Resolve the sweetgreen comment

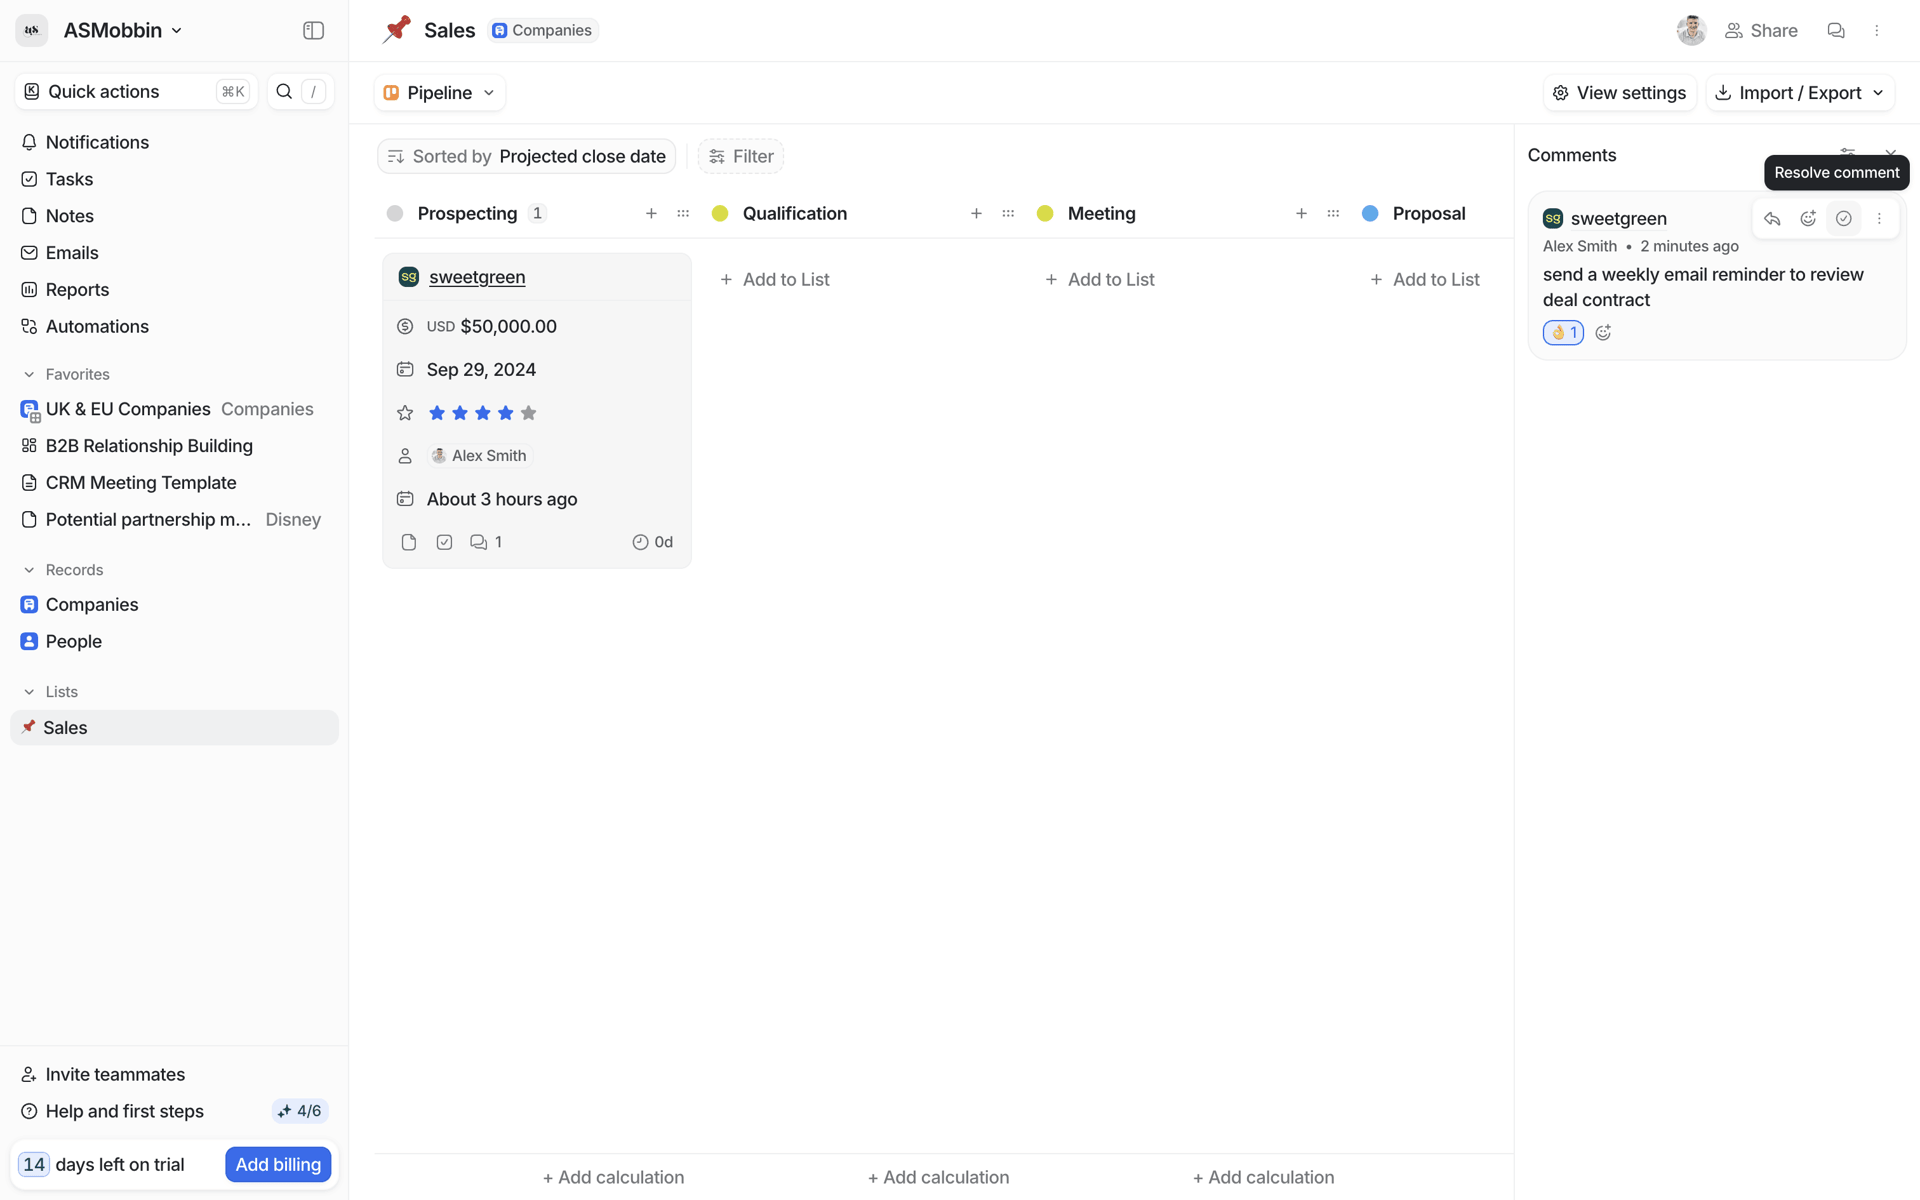point(1843,219)
